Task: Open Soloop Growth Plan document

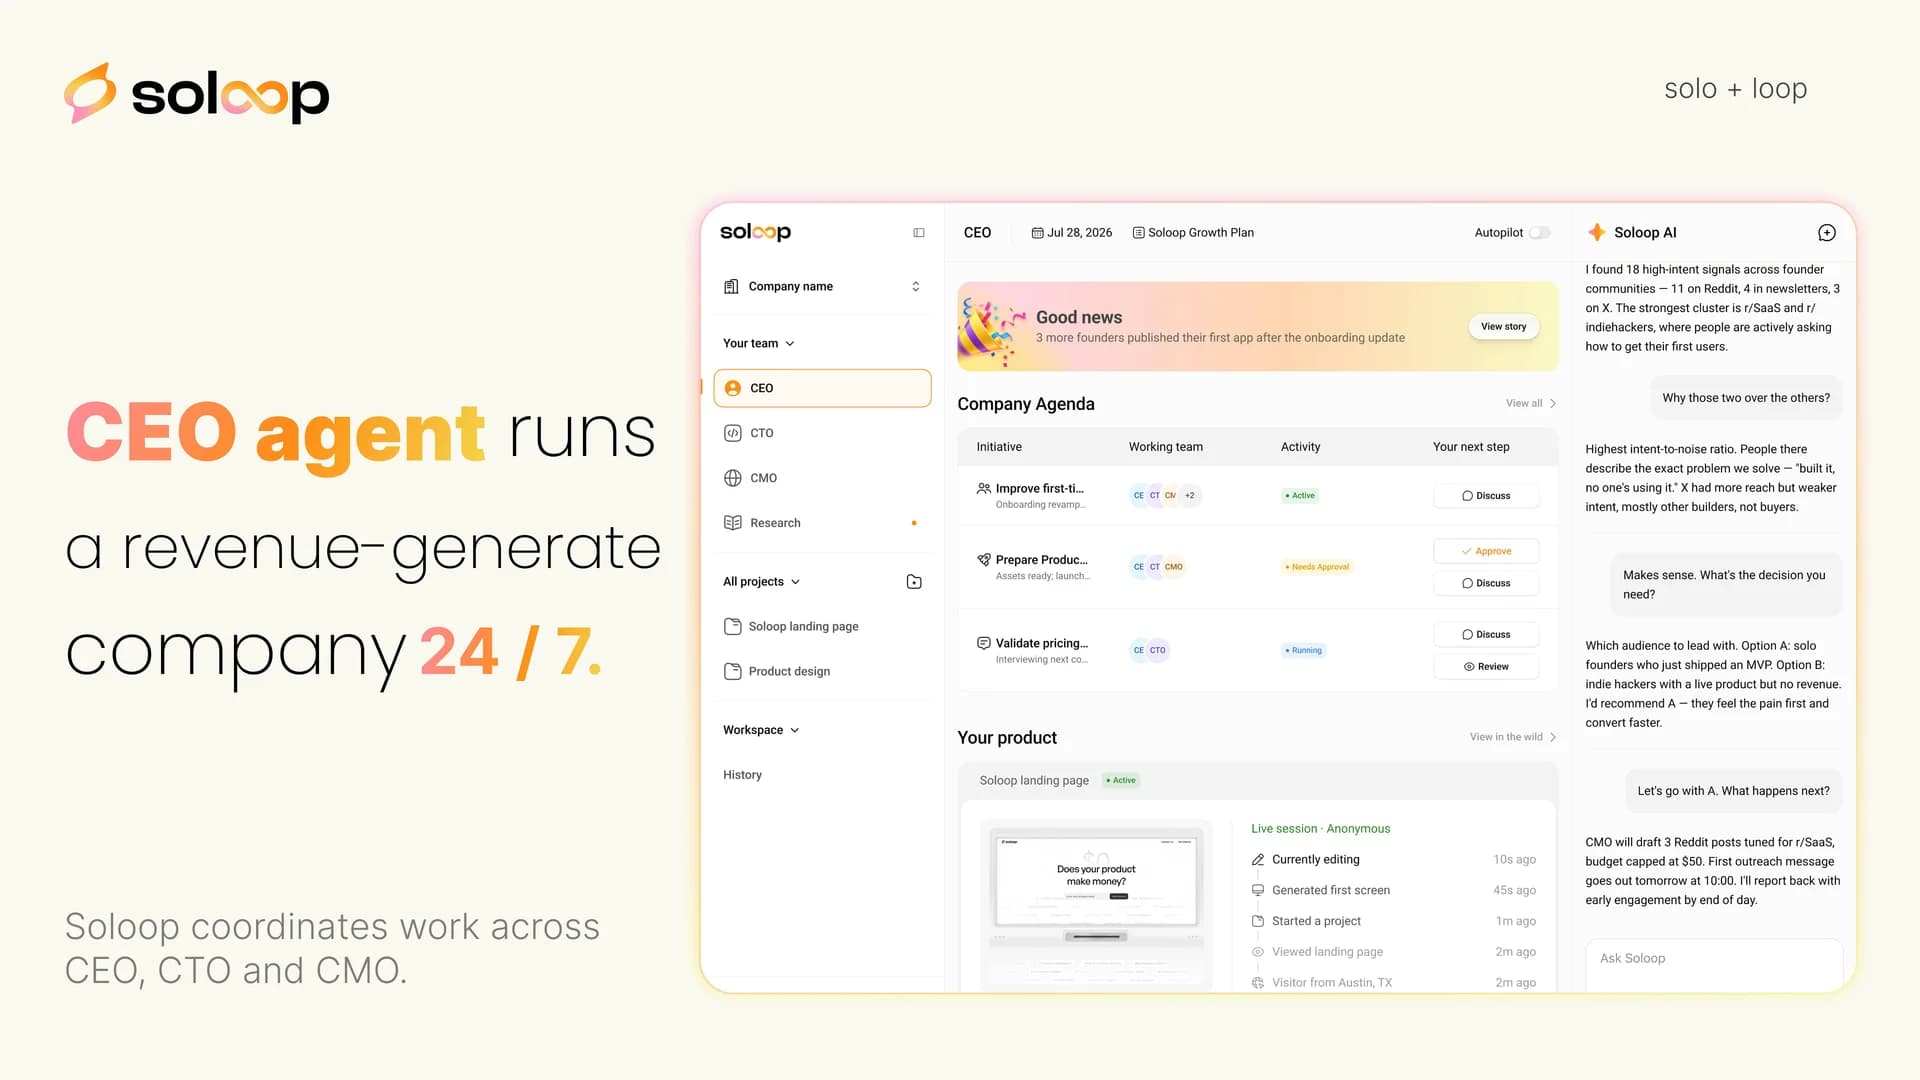Action: 1193,233
